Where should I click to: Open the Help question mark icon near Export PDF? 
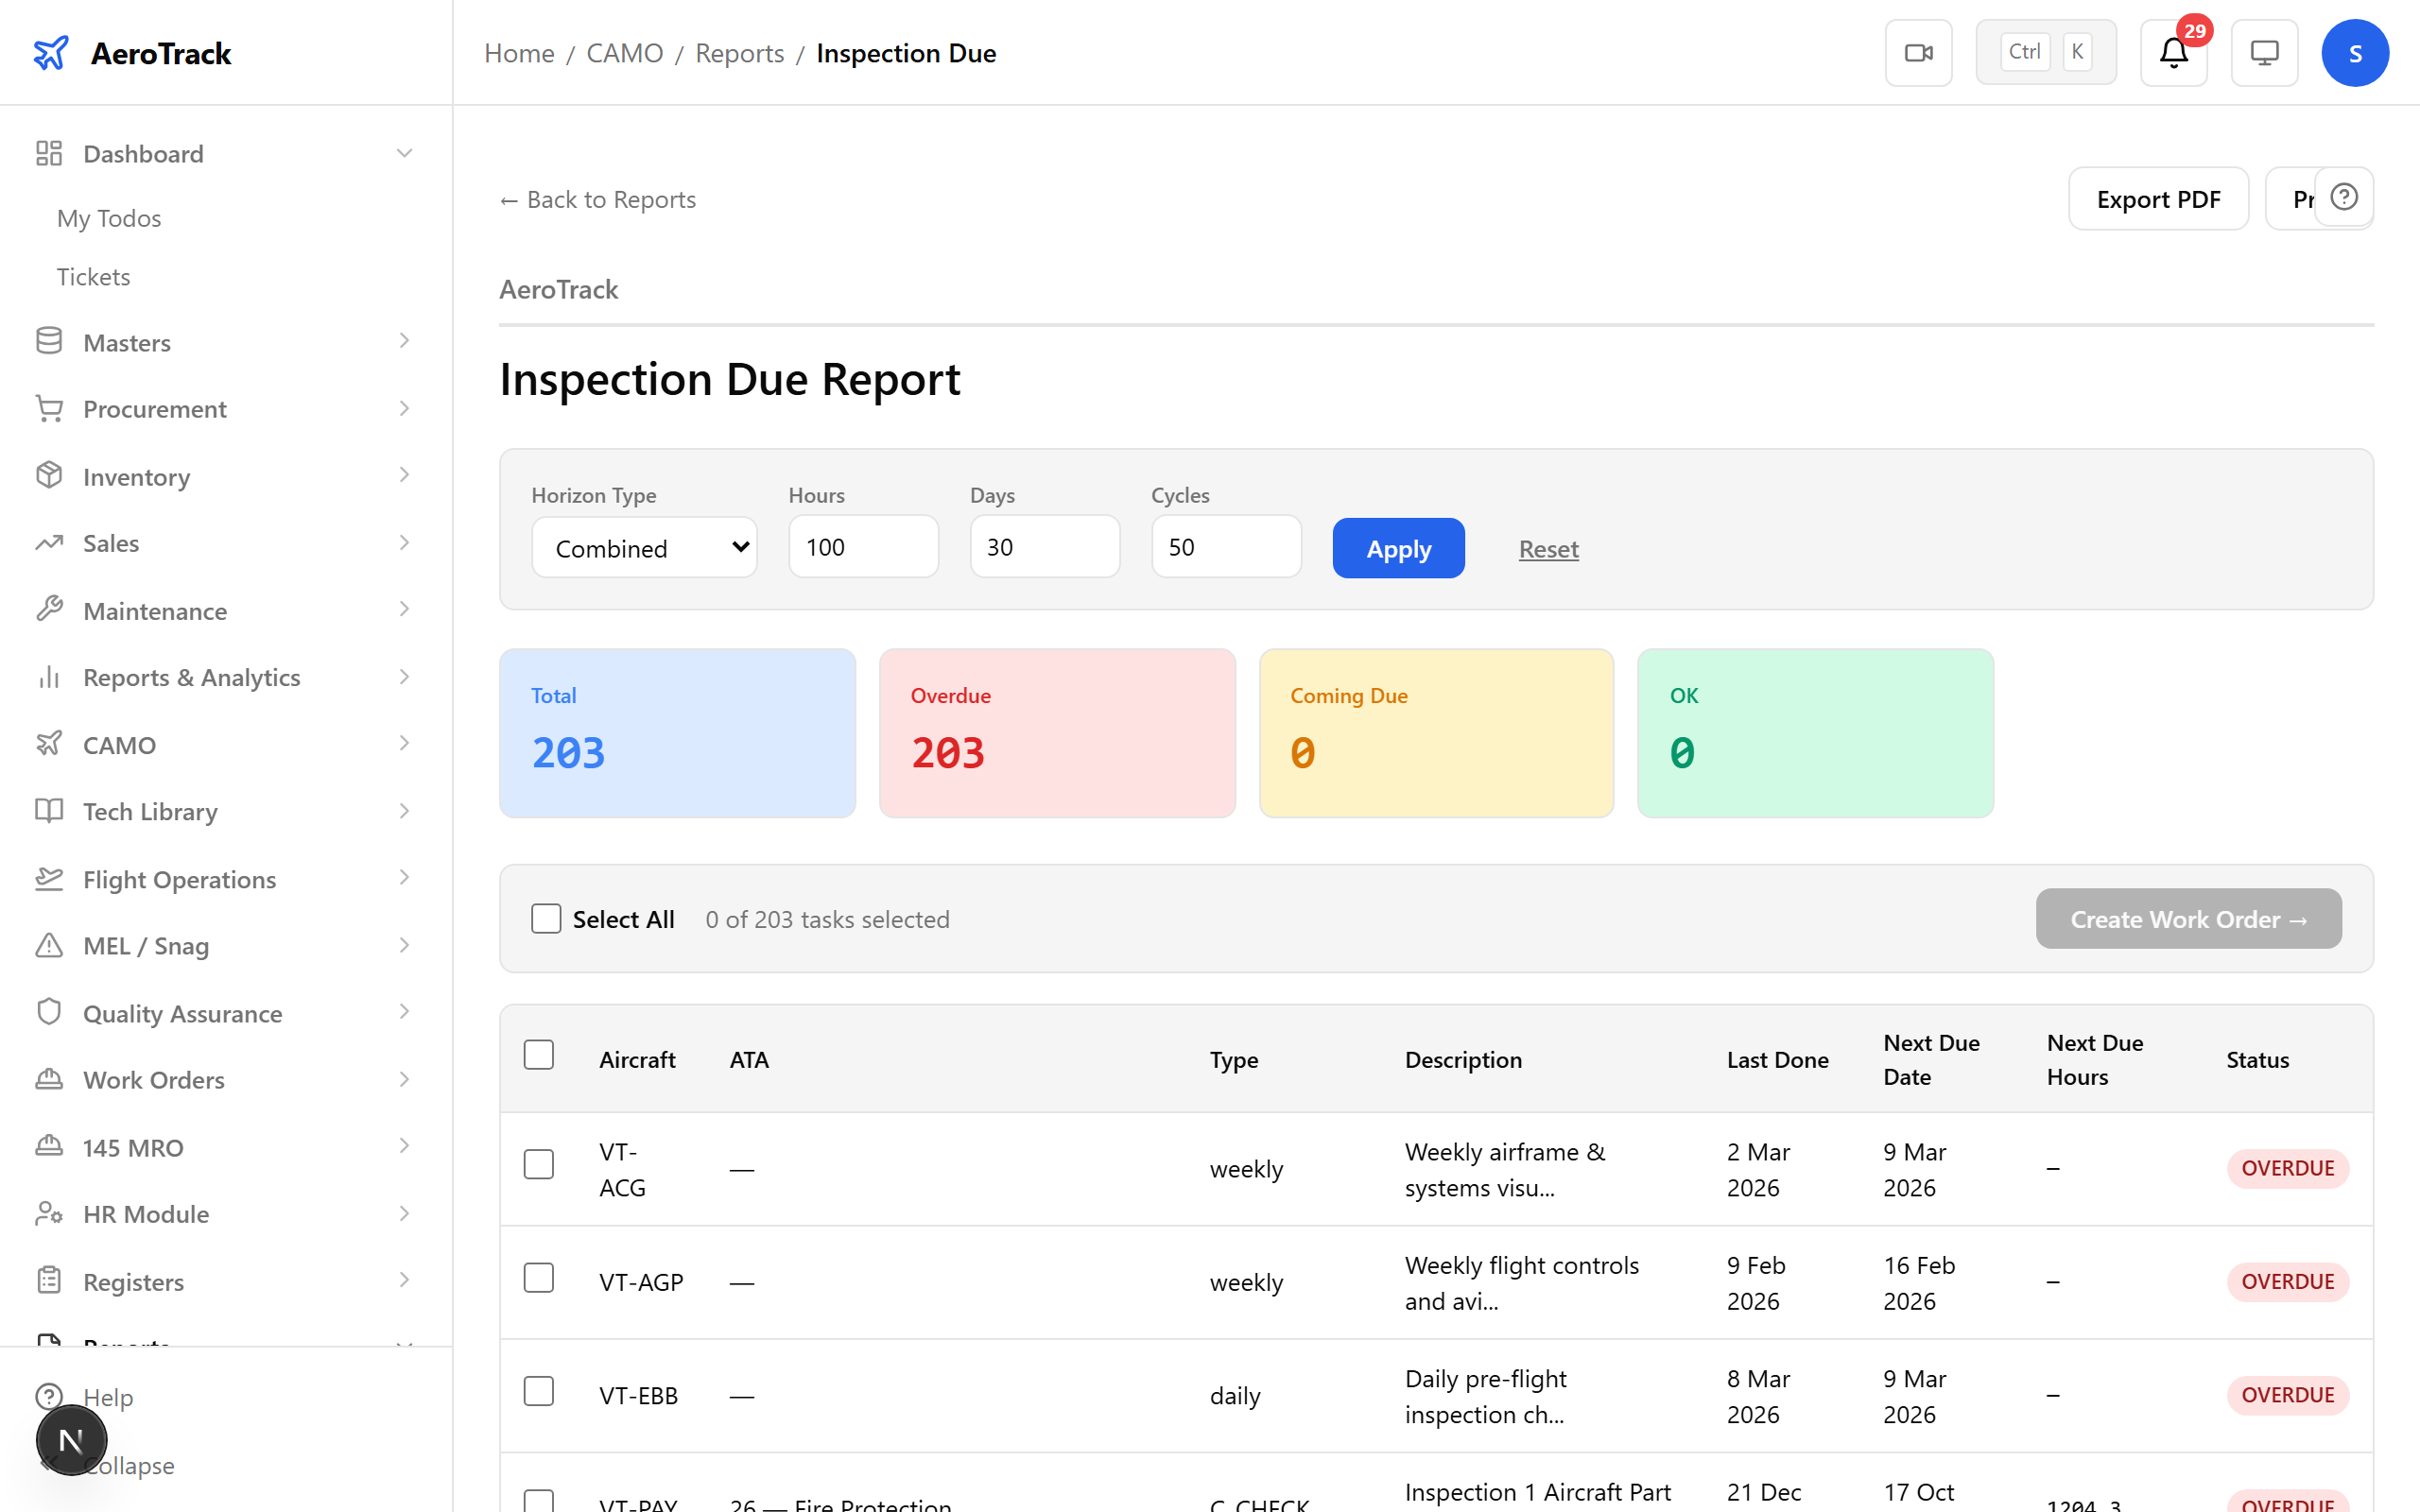[2346, 197]
